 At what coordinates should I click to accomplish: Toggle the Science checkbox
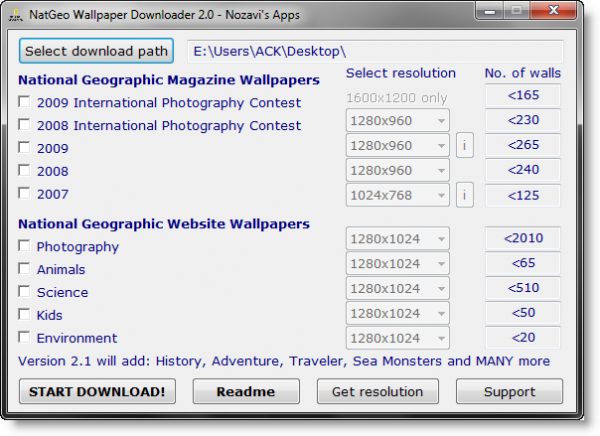24,292
